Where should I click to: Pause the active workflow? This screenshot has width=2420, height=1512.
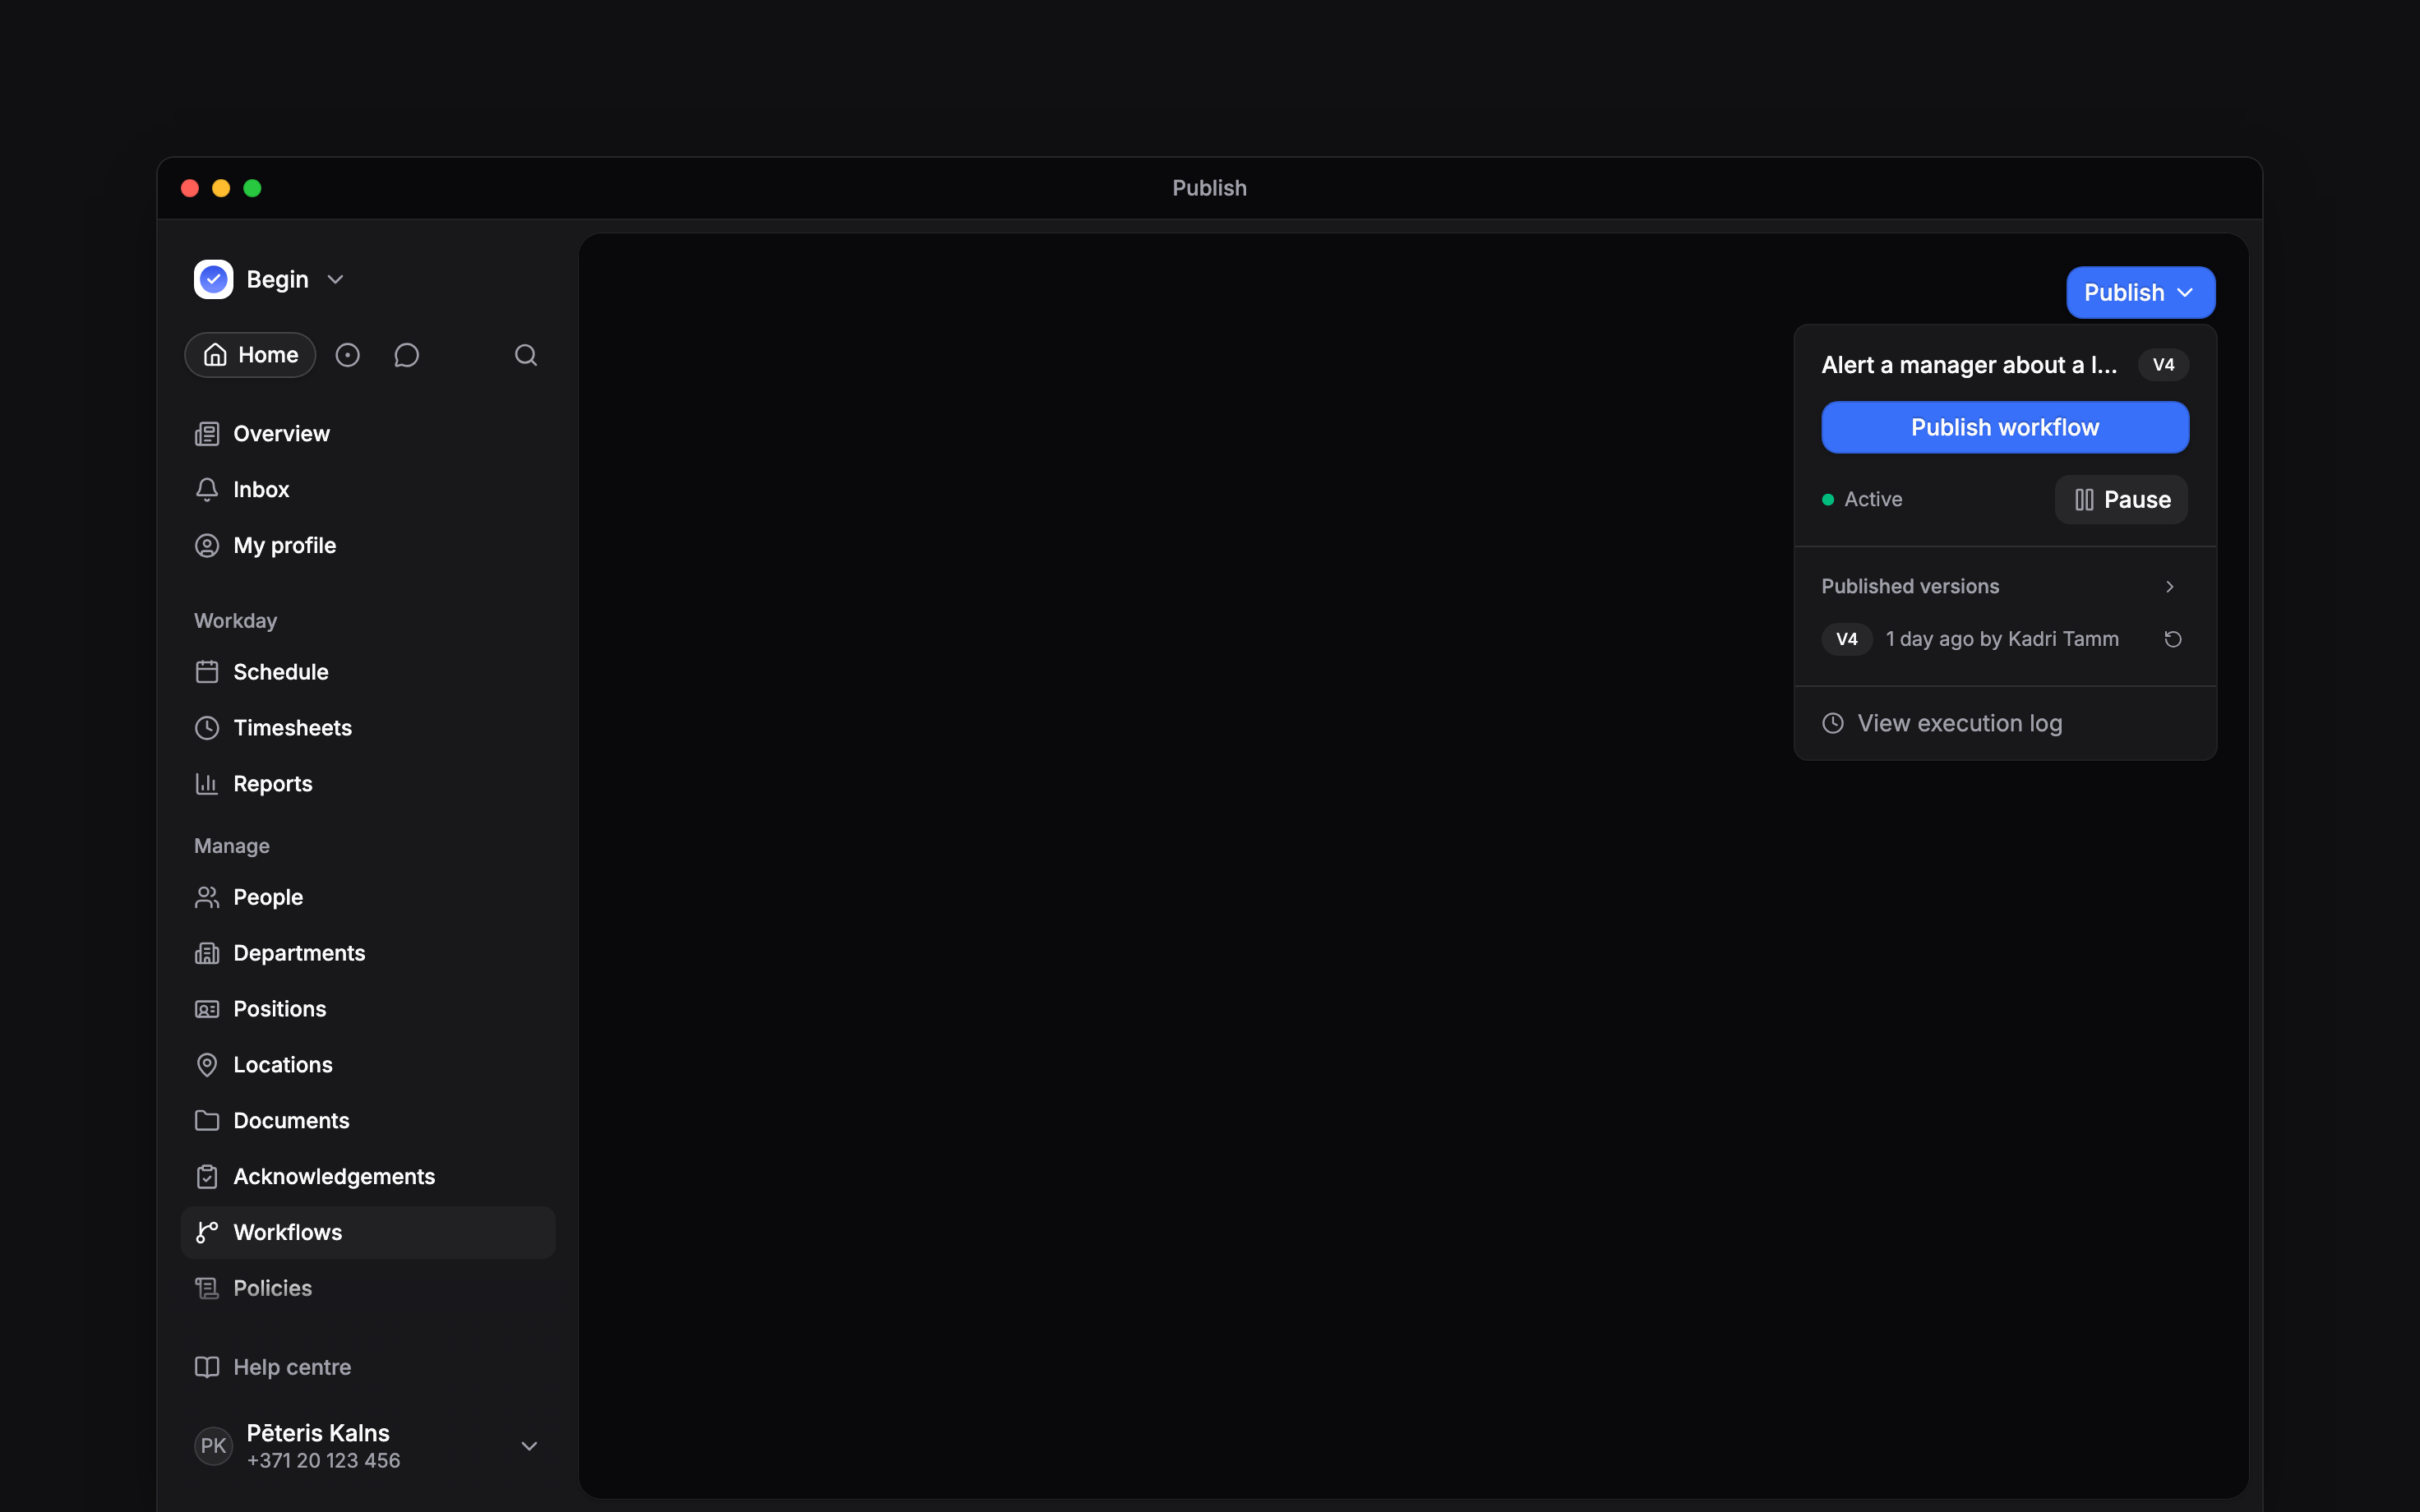click(2121, 500)
